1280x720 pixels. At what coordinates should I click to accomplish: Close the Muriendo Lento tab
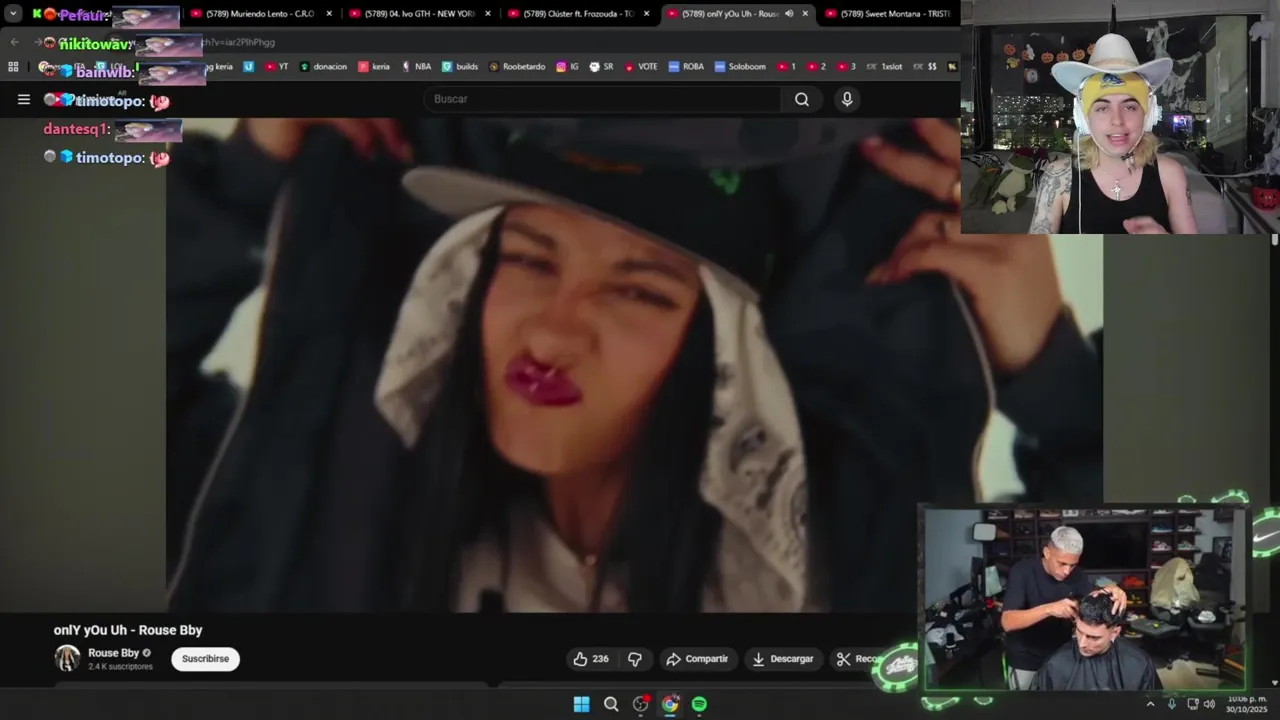[329, 14]
